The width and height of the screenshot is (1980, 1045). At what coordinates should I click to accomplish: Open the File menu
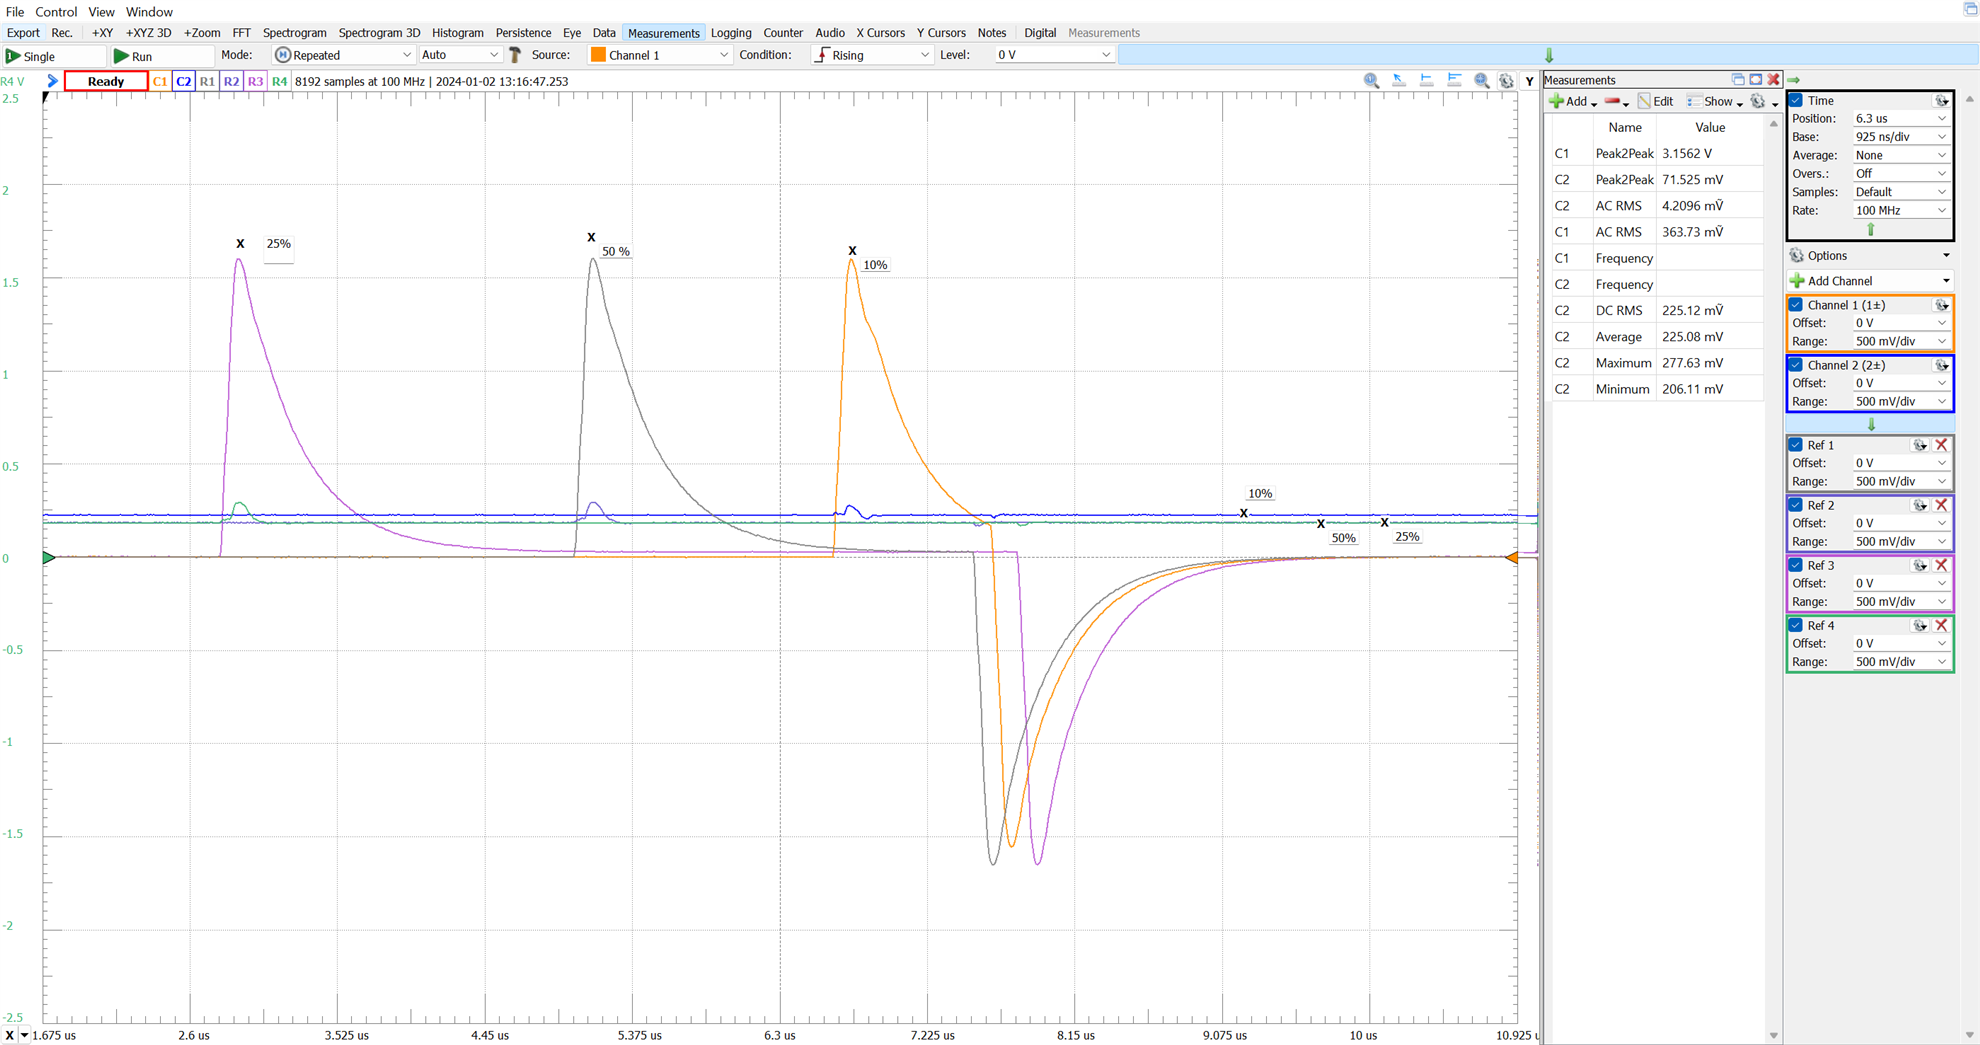(x=15, y=12)
